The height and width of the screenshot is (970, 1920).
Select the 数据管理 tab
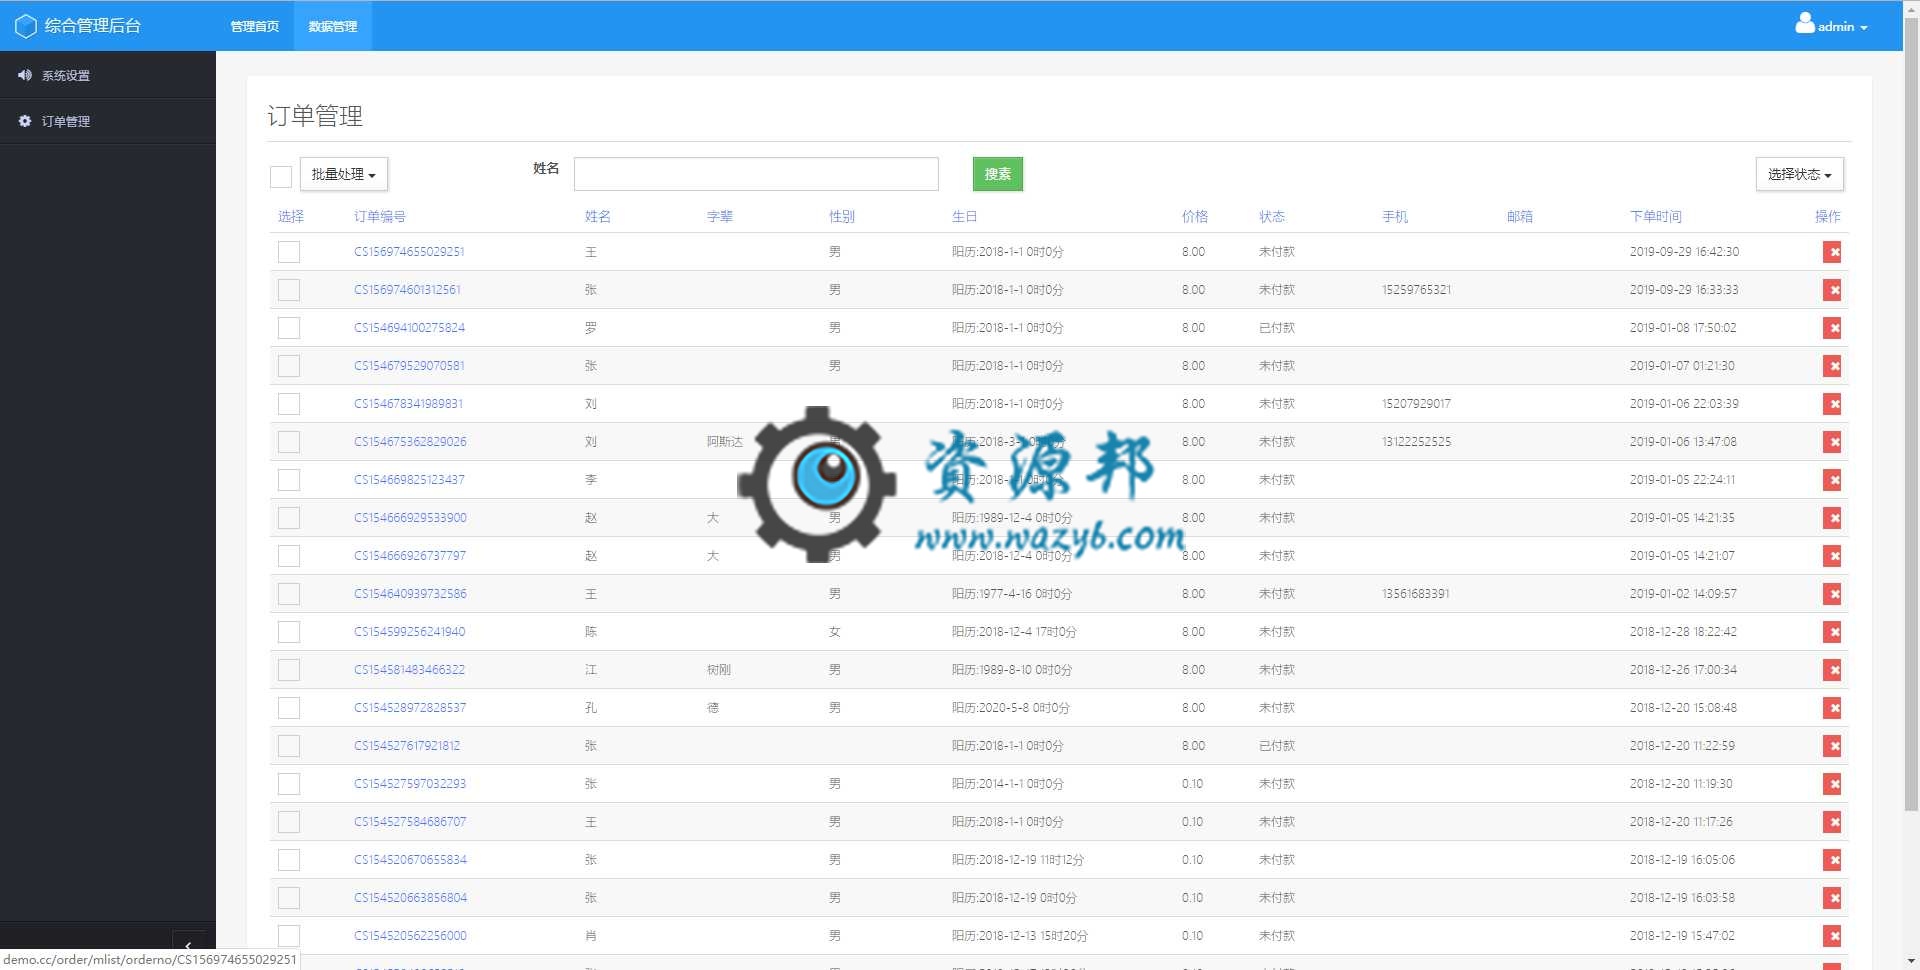coord(333,26)
